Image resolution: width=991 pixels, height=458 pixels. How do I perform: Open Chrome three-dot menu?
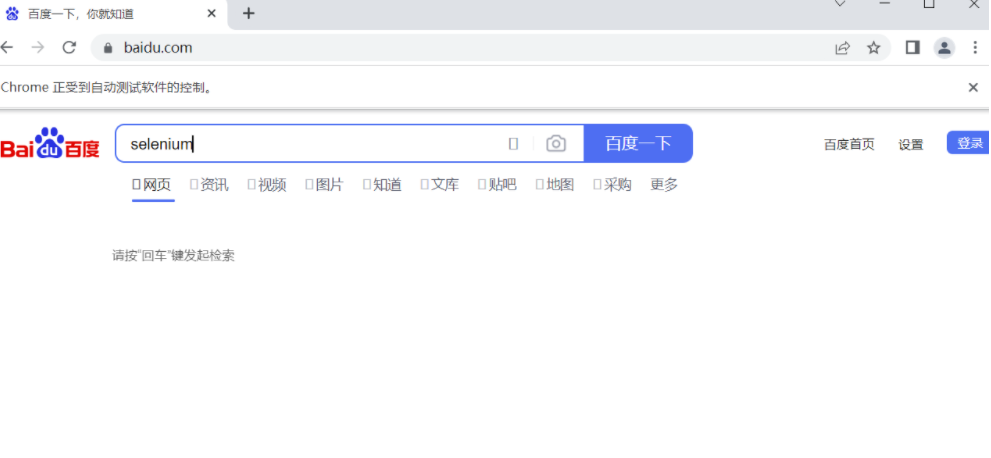point(975,48)
